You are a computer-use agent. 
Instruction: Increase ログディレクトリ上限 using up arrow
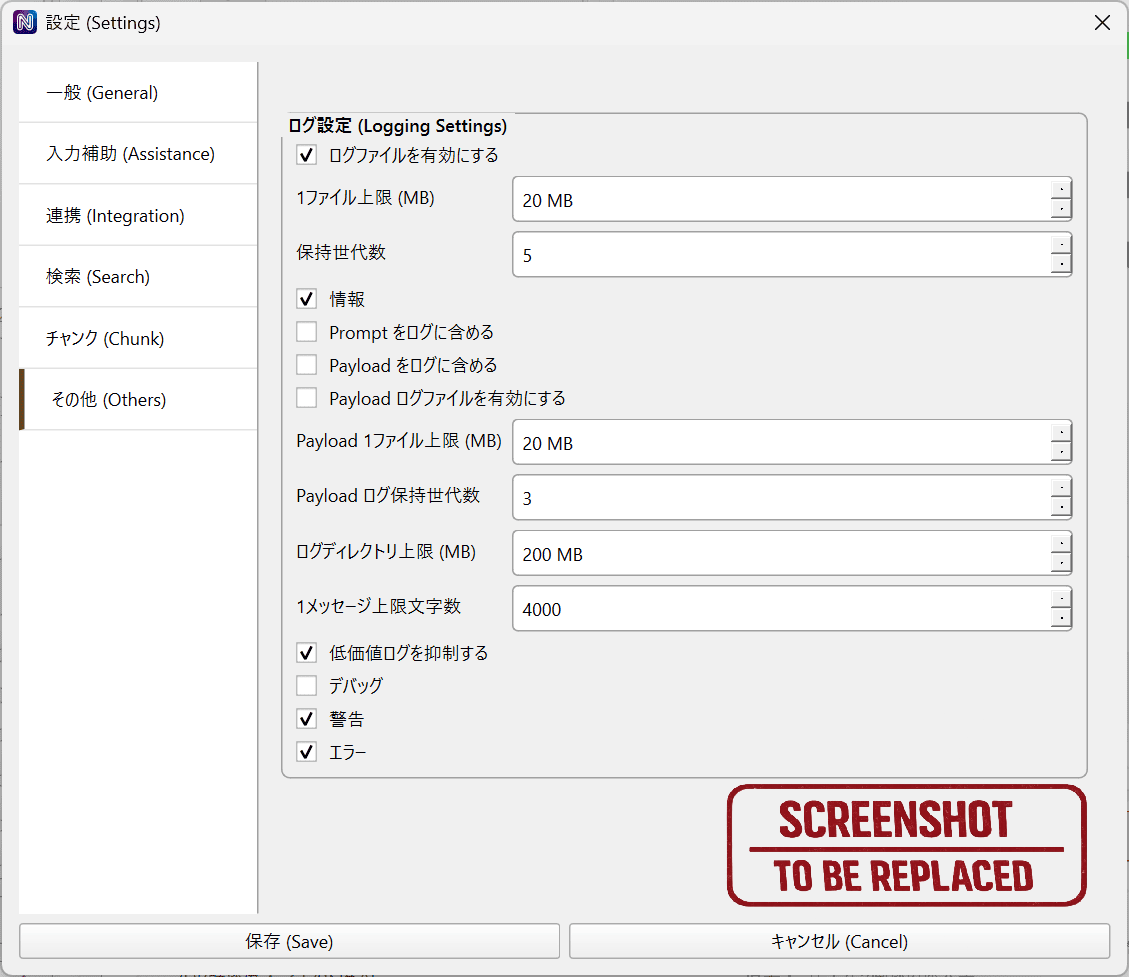tap(1061, 543)
